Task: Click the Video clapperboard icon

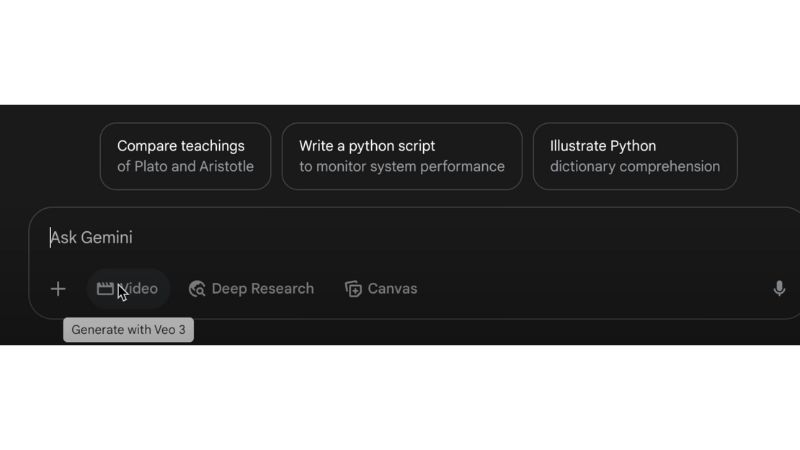Action: point(105,289)
